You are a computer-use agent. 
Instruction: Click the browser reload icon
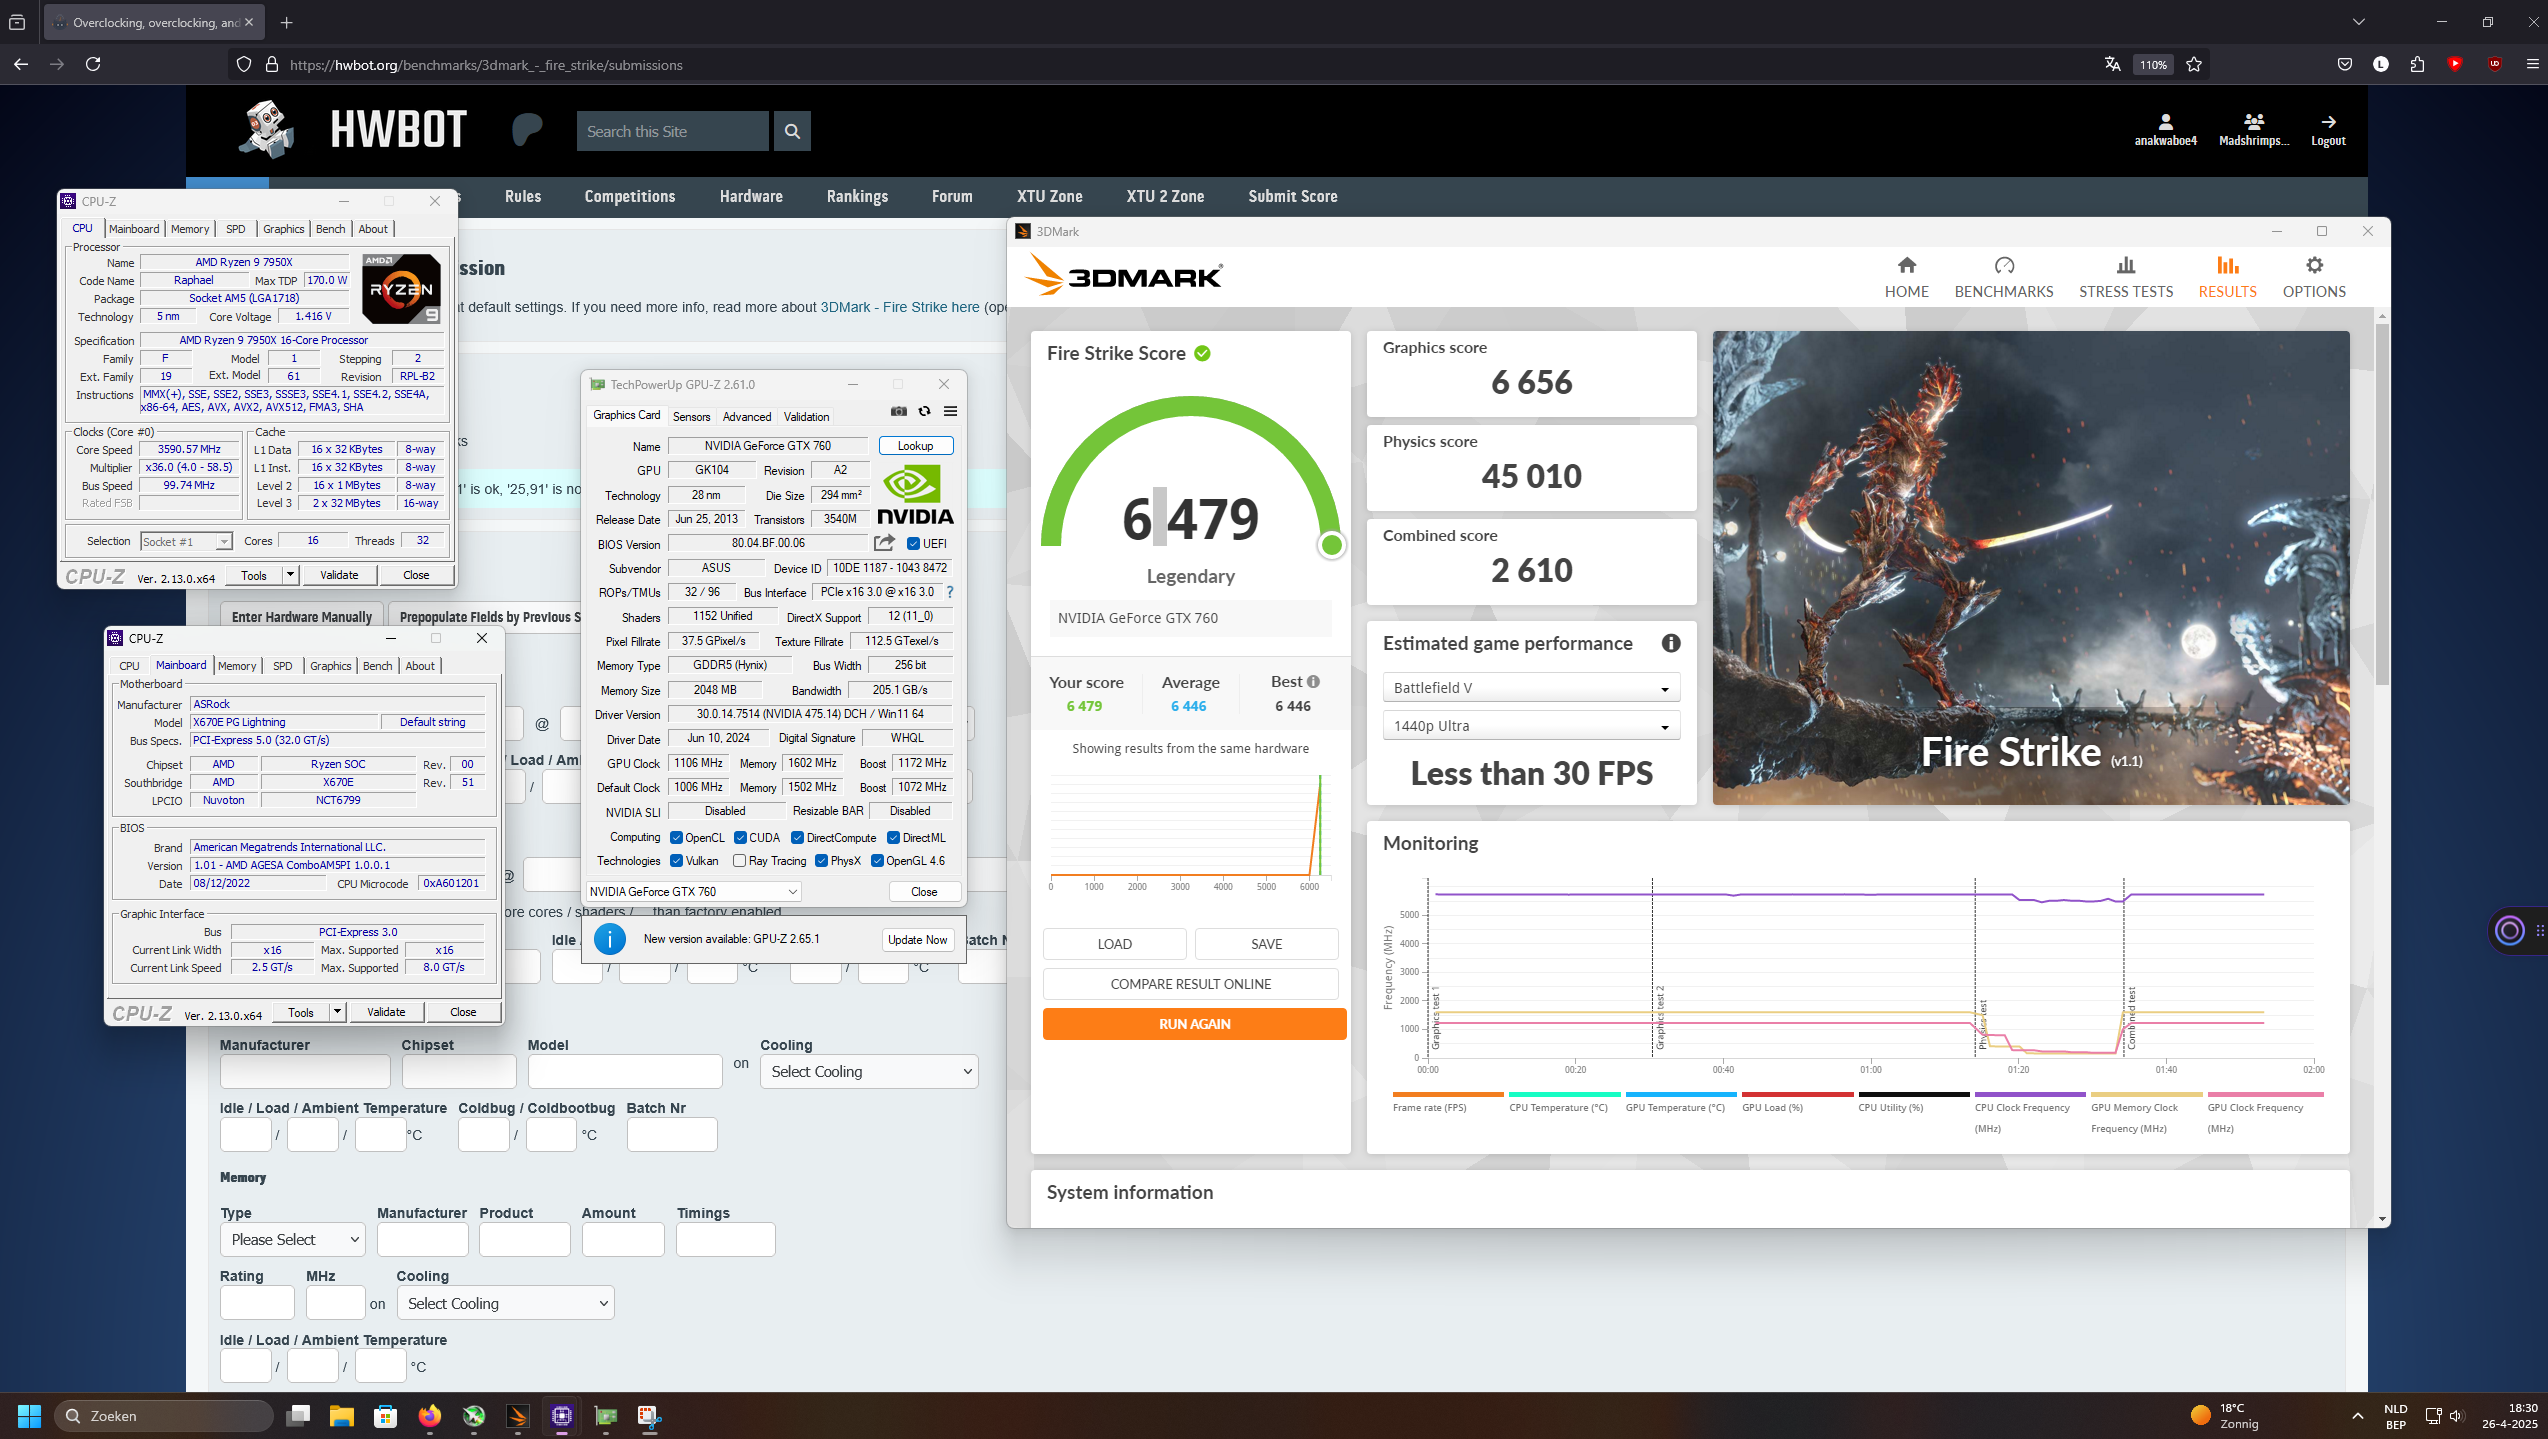pyautogui.click(x=93, y=64)
